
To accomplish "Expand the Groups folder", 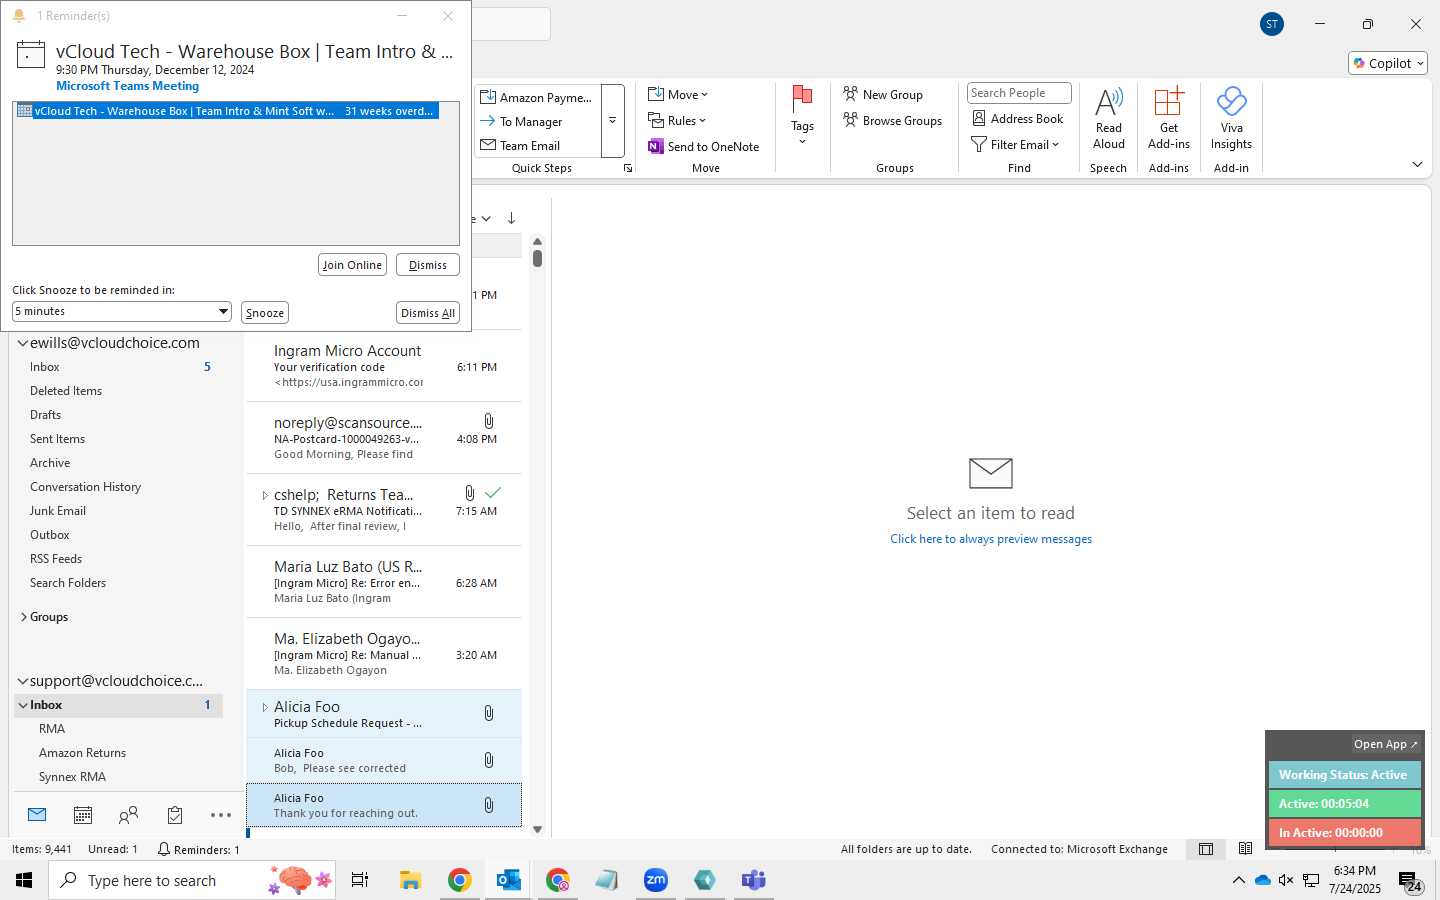I will [x=23, y=617].
